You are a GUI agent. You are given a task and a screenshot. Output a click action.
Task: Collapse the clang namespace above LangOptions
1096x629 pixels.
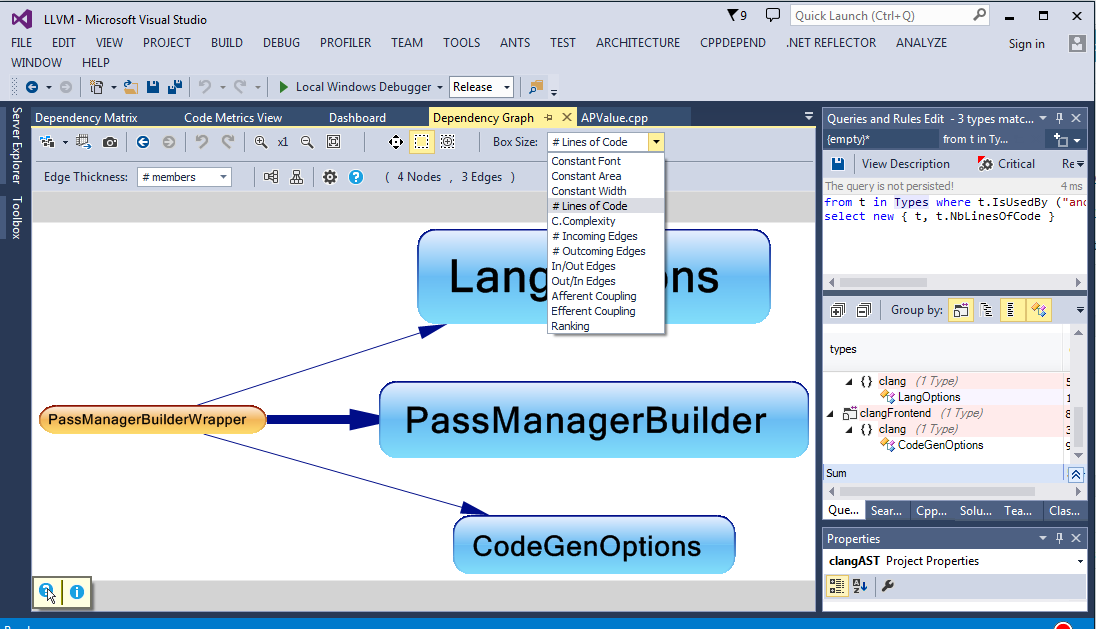[849, 382]
